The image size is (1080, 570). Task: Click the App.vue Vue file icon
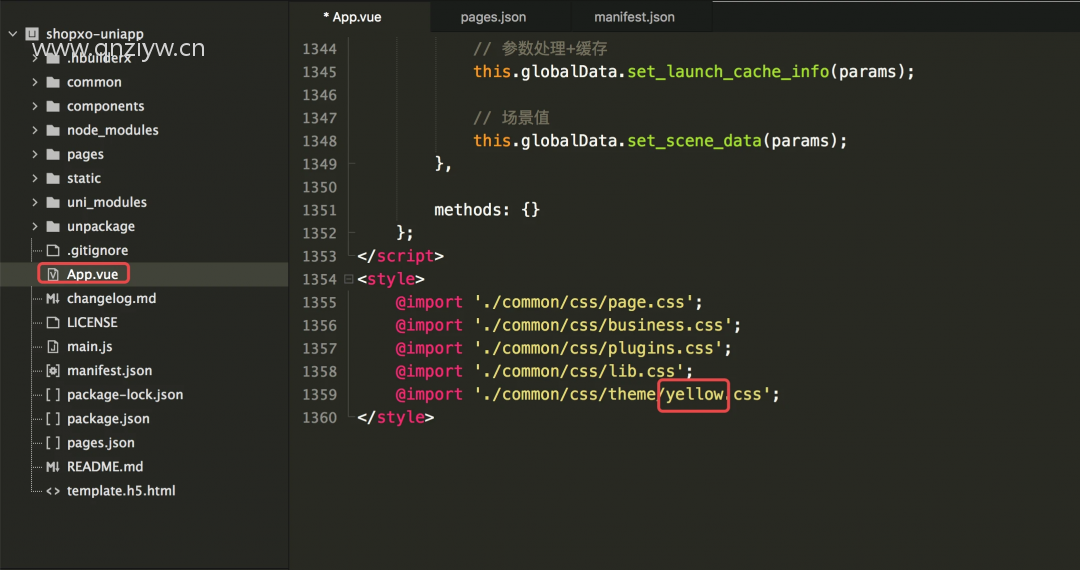53,275
